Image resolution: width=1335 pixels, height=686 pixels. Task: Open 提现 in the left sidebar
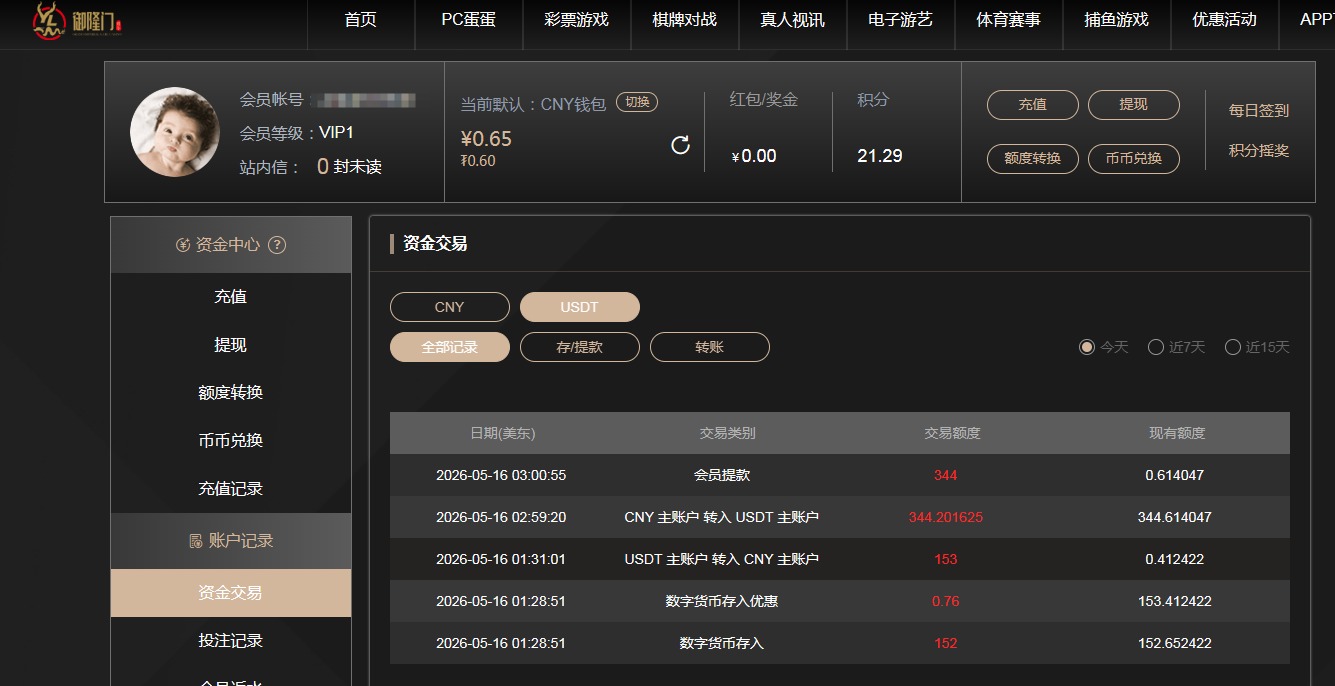(231, 345)
